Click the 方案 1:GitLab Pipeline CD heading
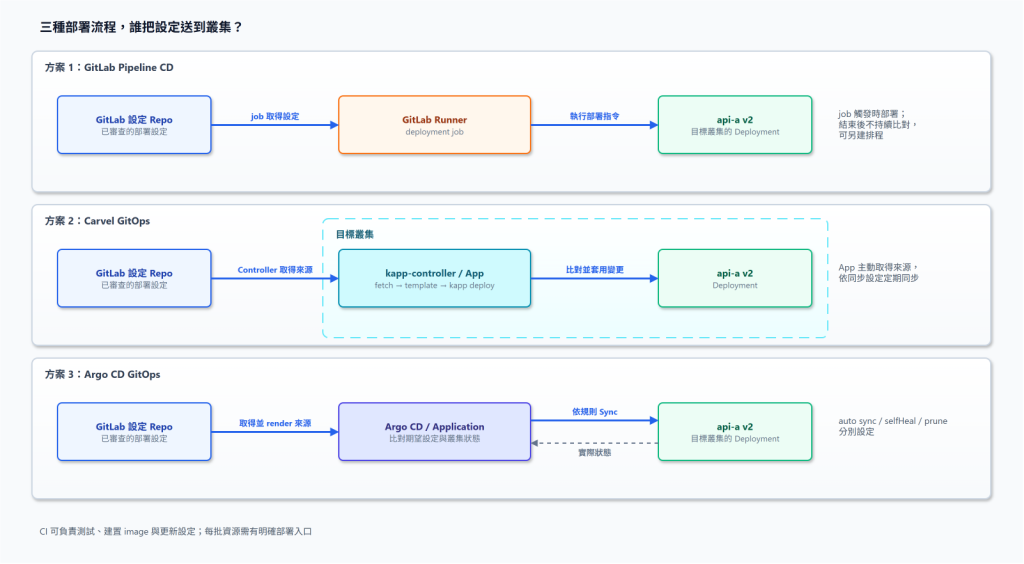Screen dimensions: 1024x564 [x=109, y=67]
